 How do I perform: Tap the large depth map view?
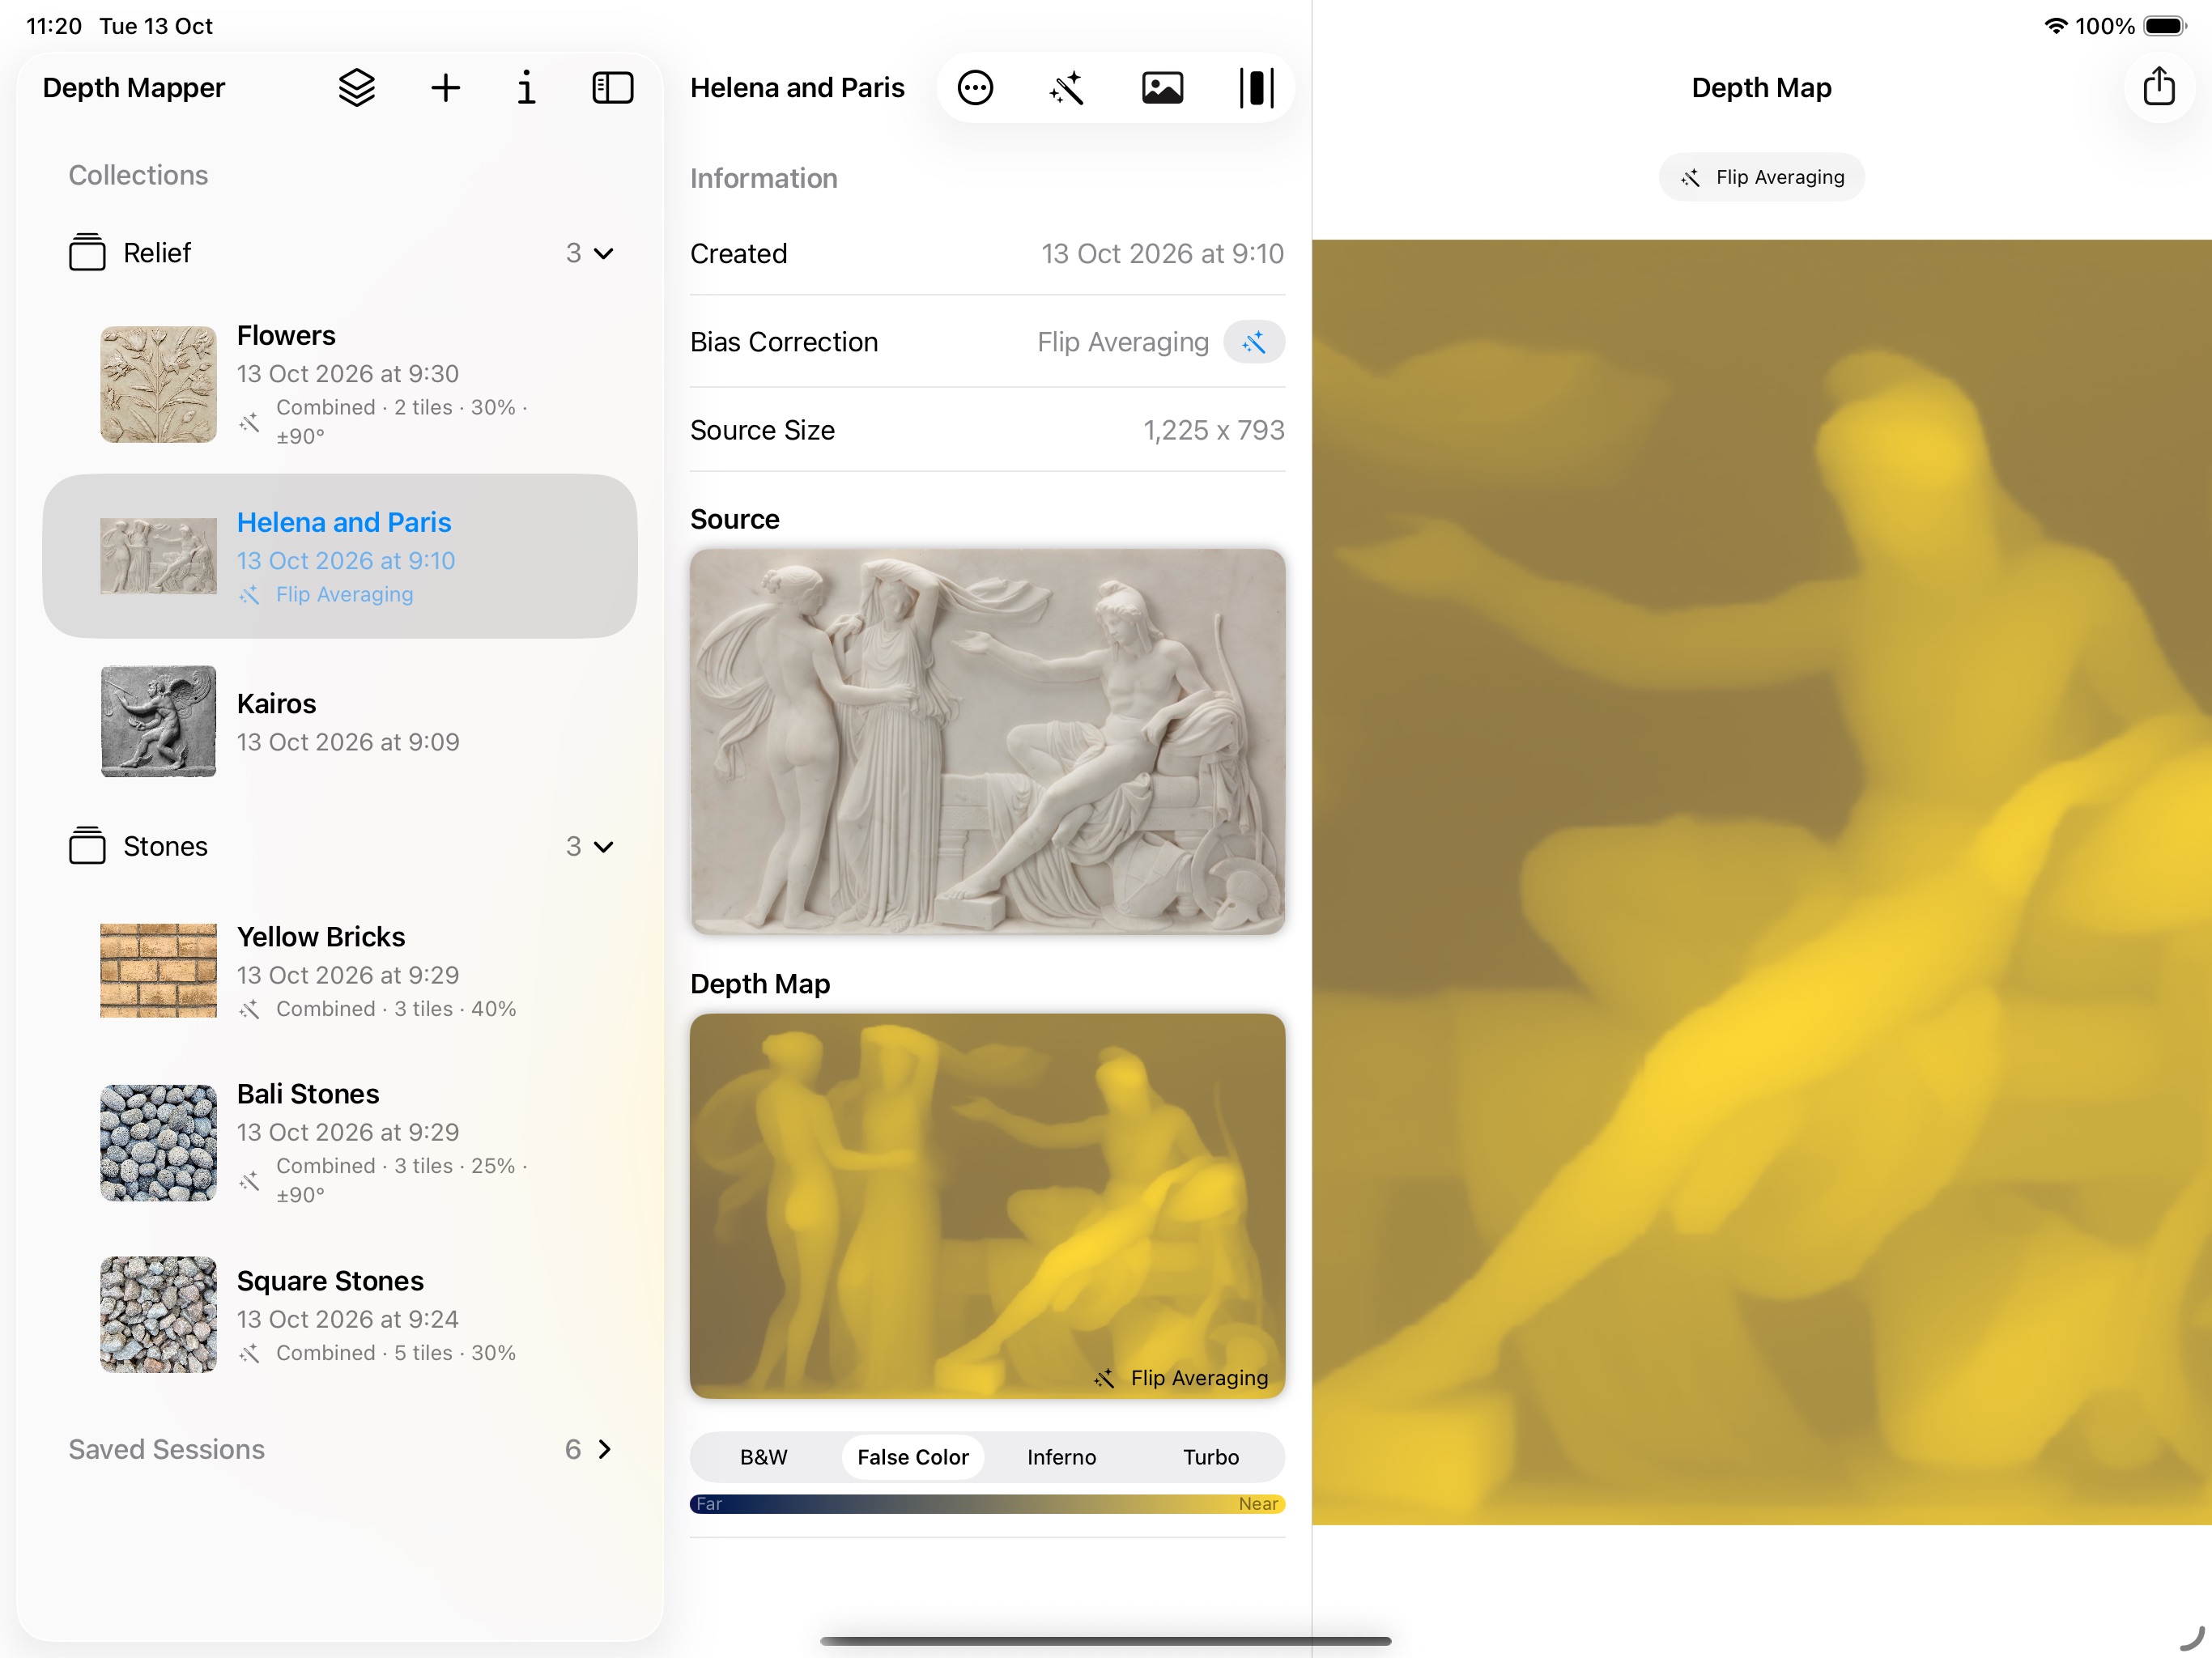[1761, 881]
